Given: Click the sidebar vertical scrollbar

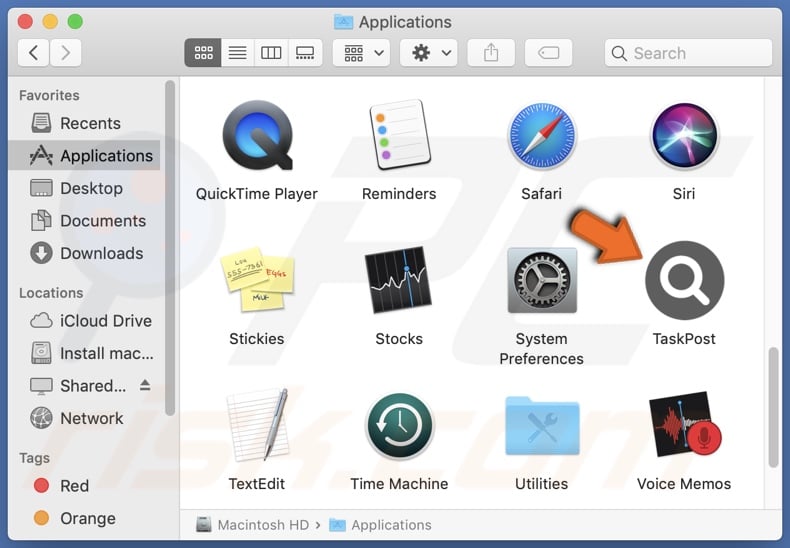Looking at the screenshot, I should click(170, 248).
